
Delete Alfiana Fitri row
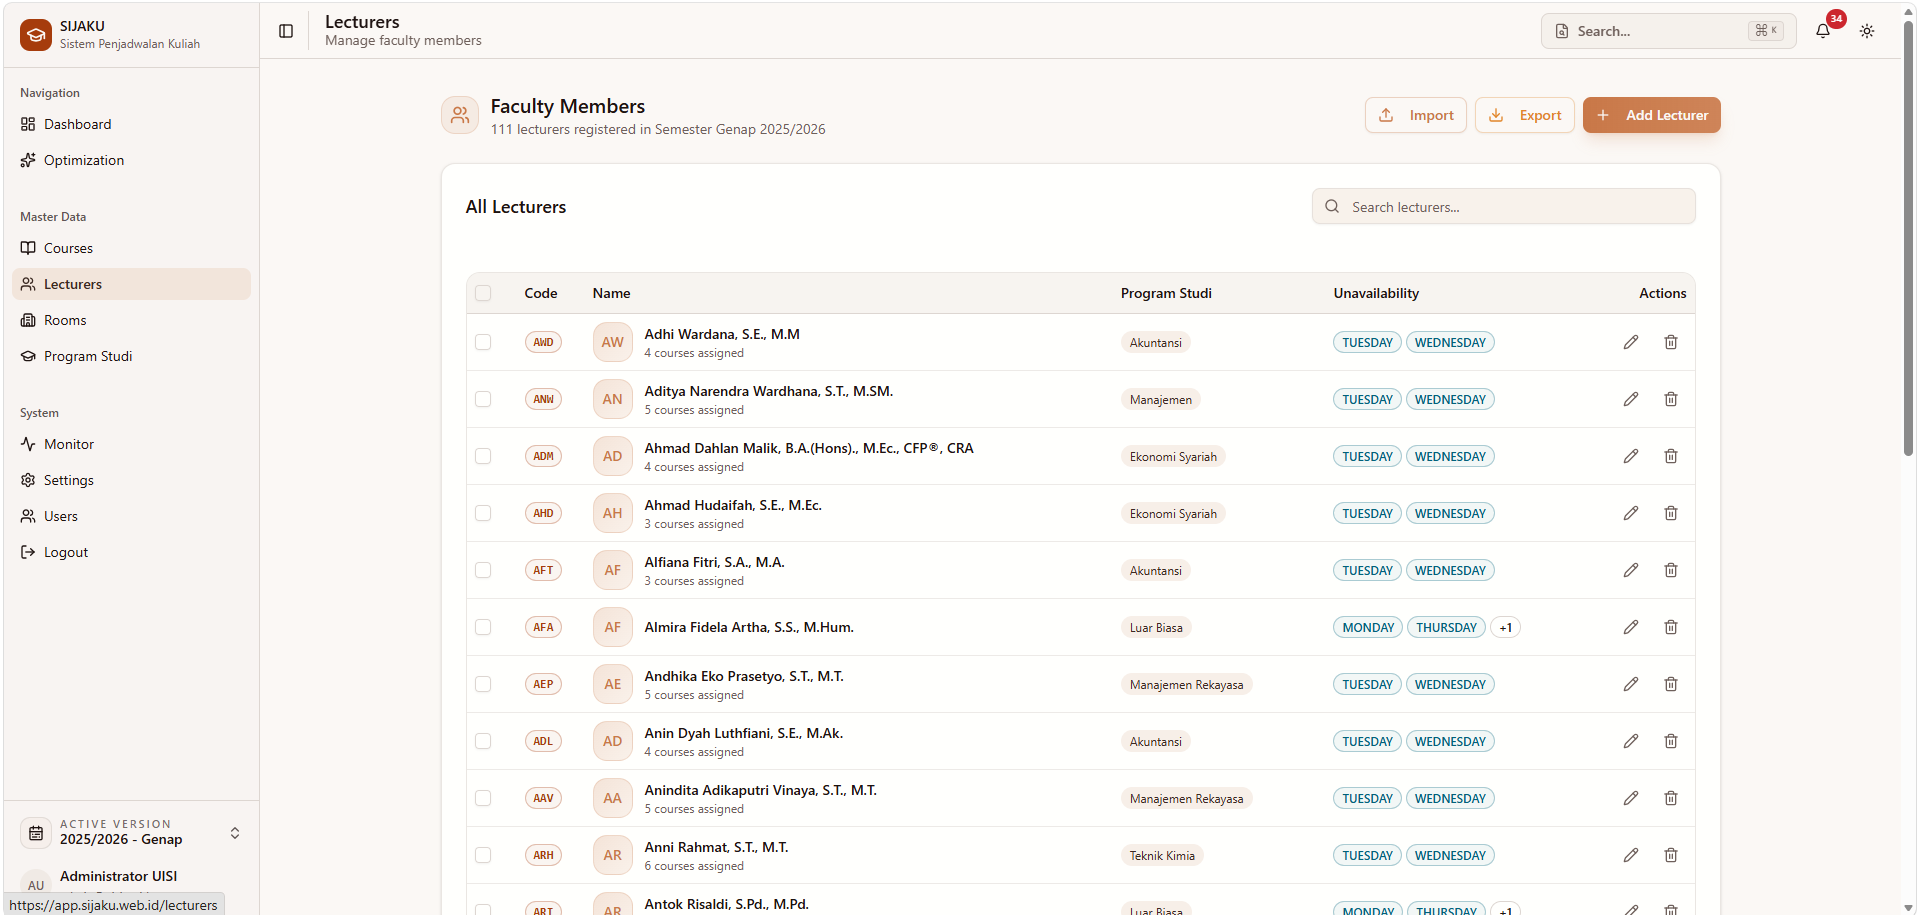click(x=1671, y=570)
